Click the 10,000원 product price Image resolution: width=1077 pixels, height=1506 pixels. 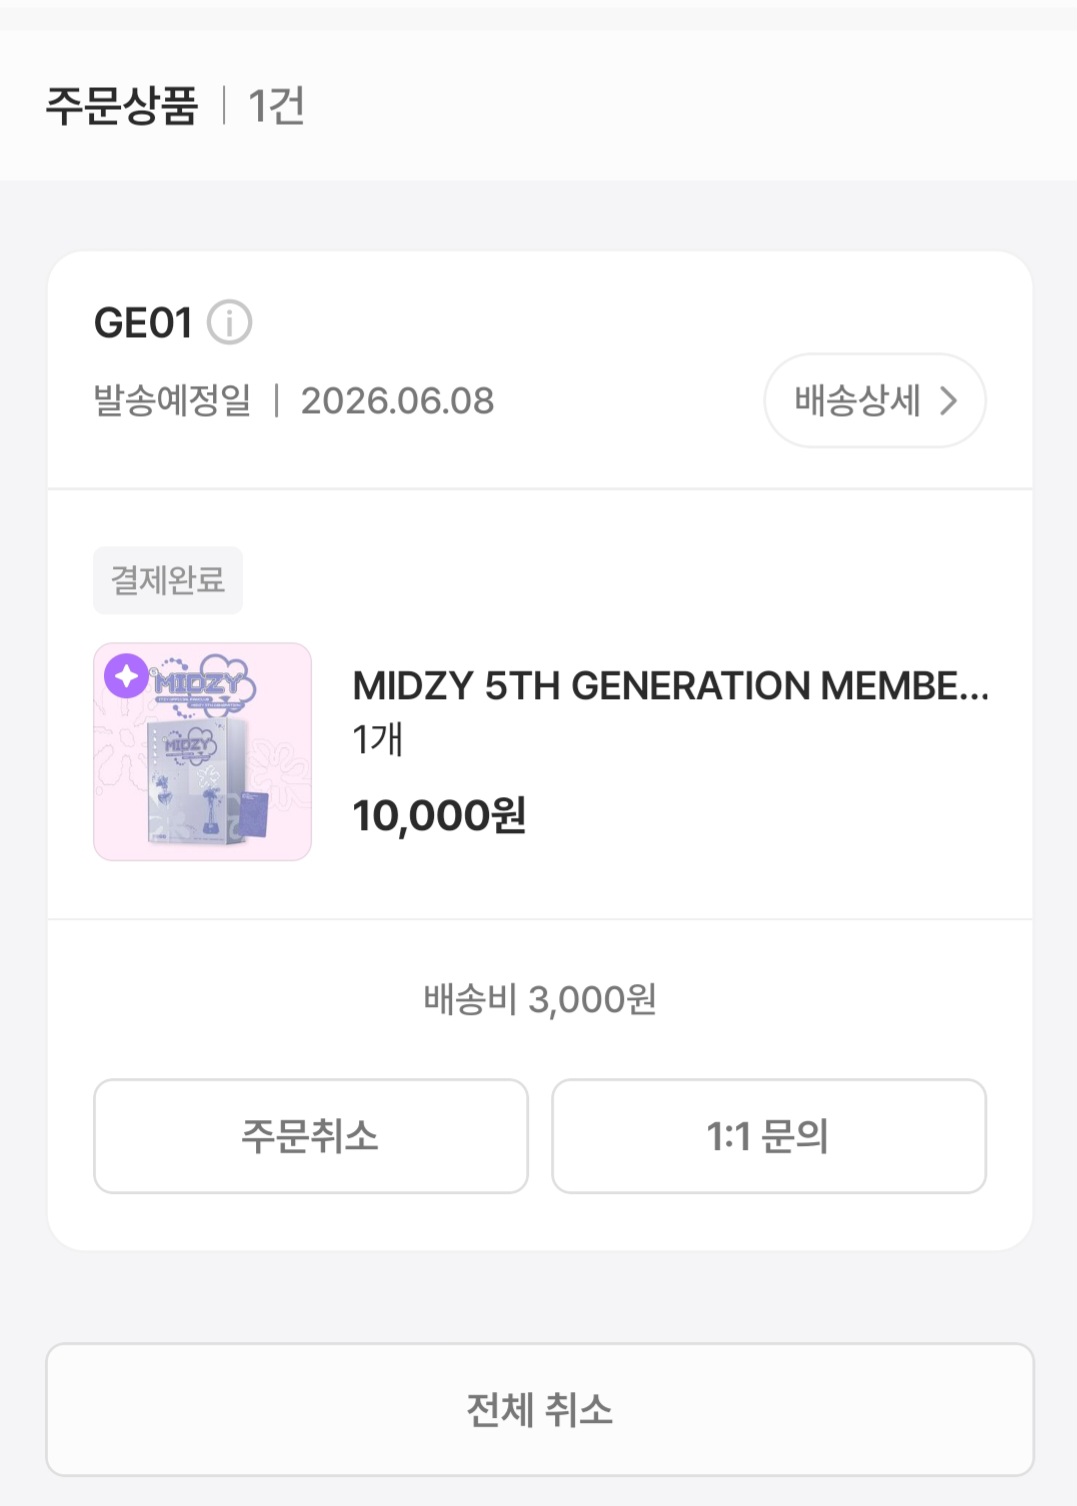[439, 816]
